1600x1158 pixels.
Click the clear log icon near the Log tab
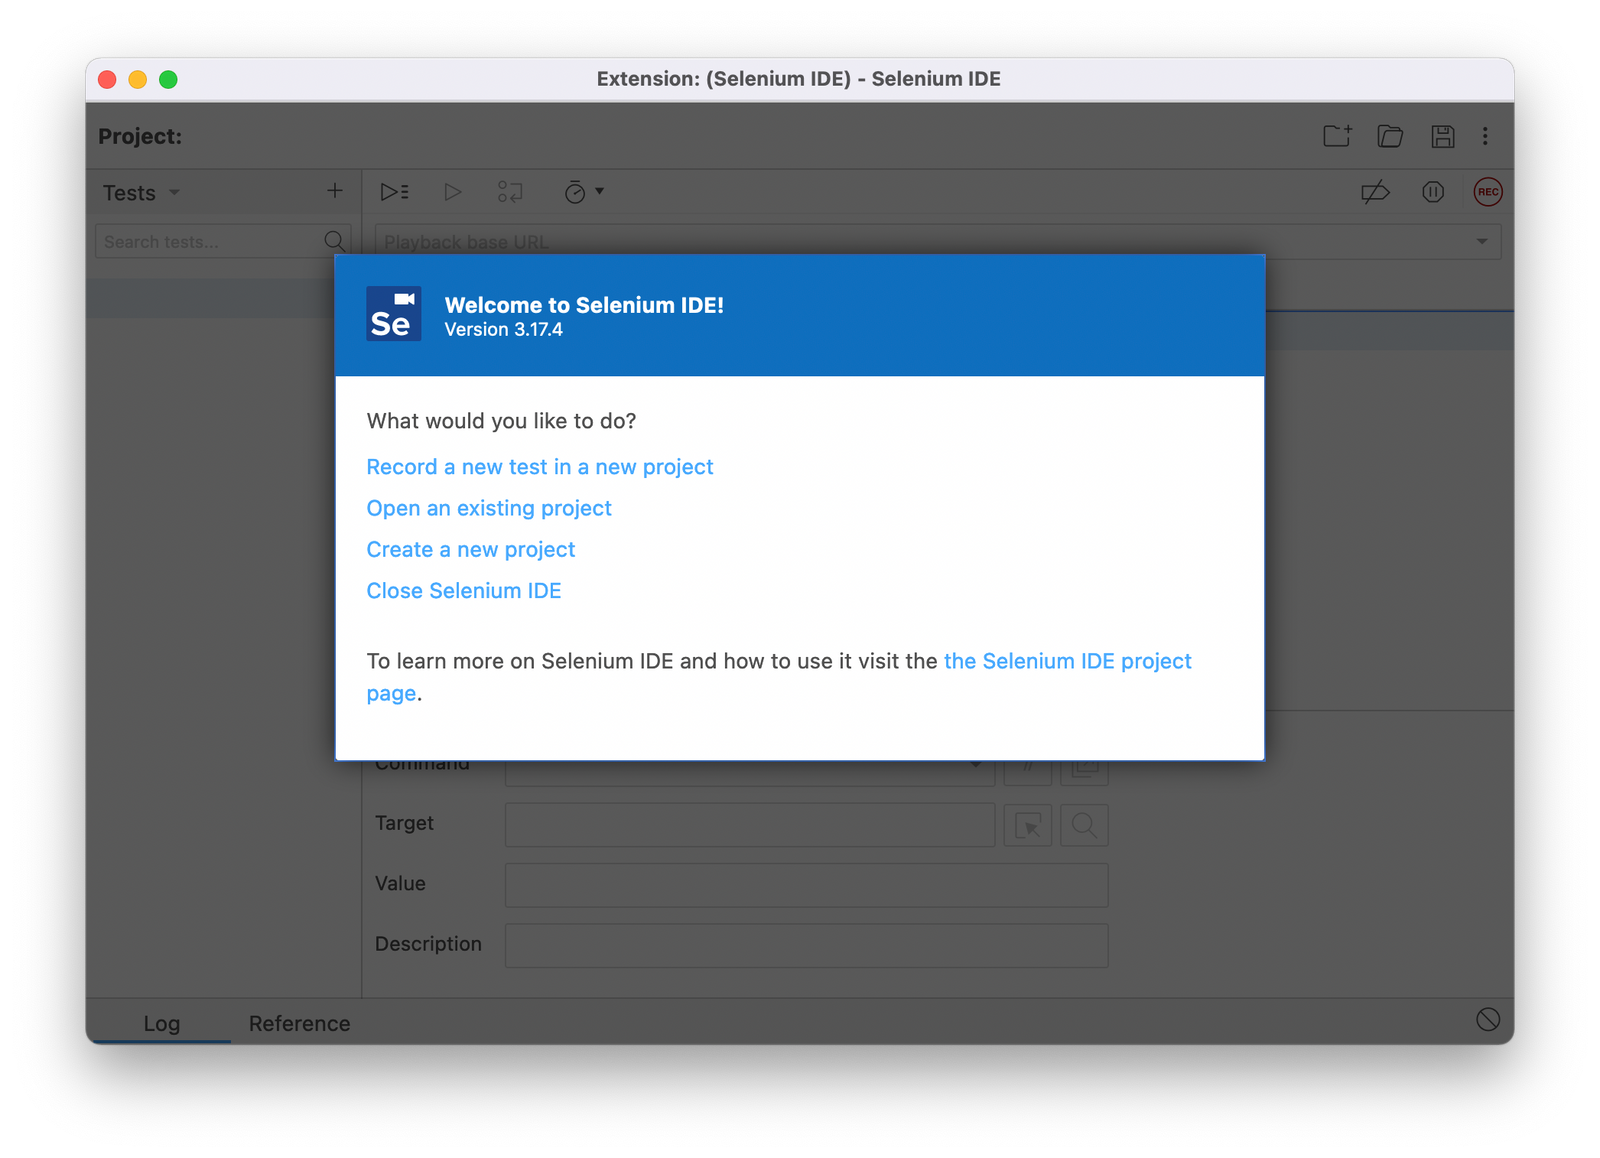click(1487, 1019)
